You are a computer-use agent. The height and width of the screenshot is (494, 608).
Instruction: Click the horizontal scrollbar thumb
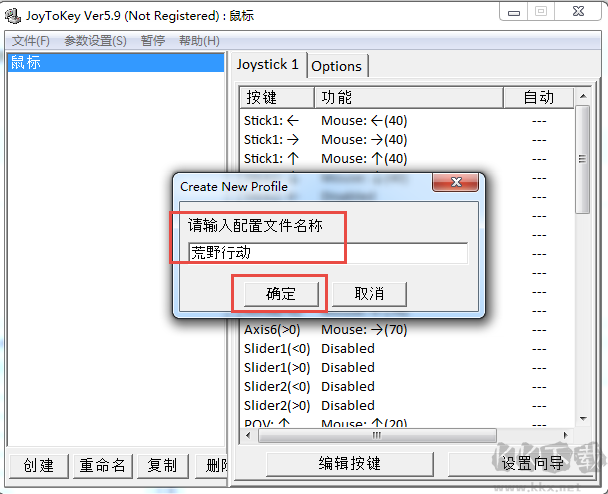tap(377, 435)
